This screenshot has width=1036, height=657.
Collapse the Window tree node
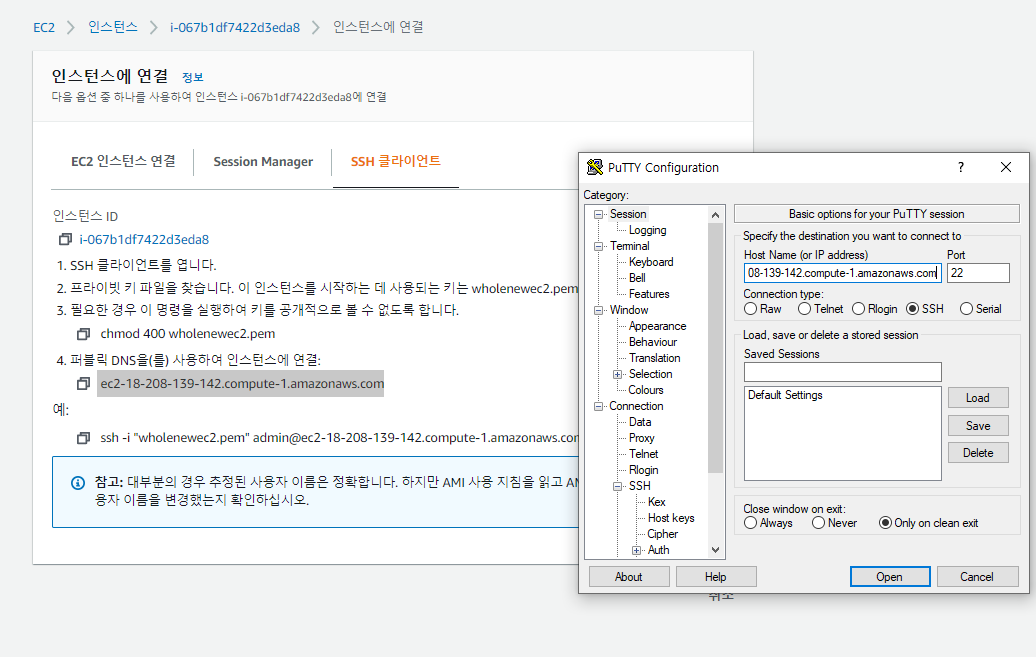click(x=599, y=310)
